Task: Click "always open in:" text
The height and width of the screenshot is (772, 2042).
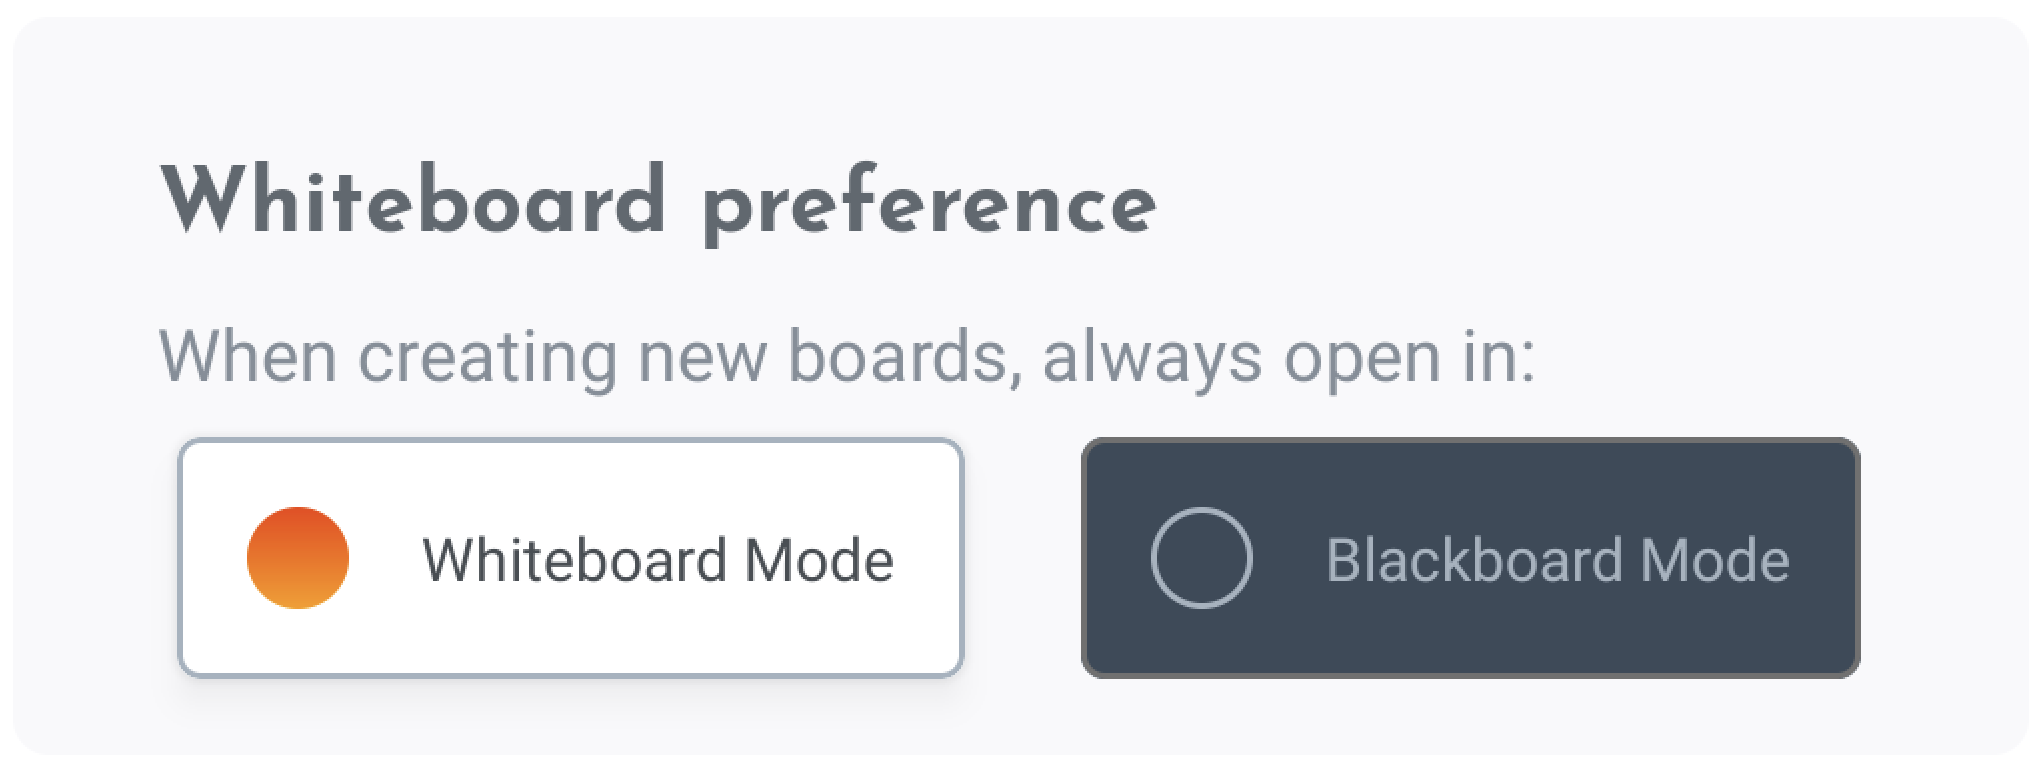Action: (x=1288, y=357)
